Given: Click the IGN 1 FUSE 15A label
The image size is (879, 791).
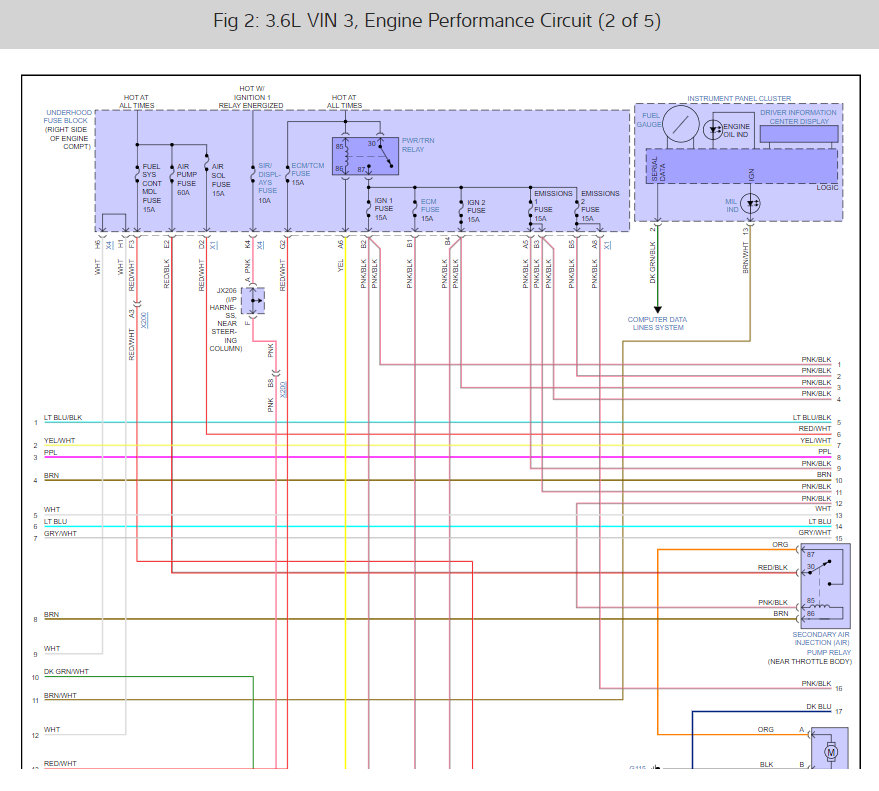Looking at the screenshot, I should (x=382, y=209).
